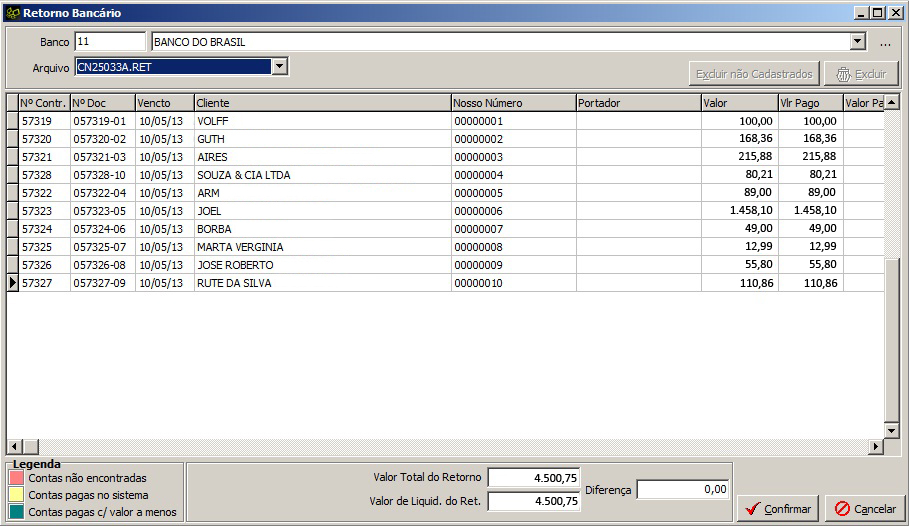Click the Vencto column header
909x526 pixels.
point(163,103)
